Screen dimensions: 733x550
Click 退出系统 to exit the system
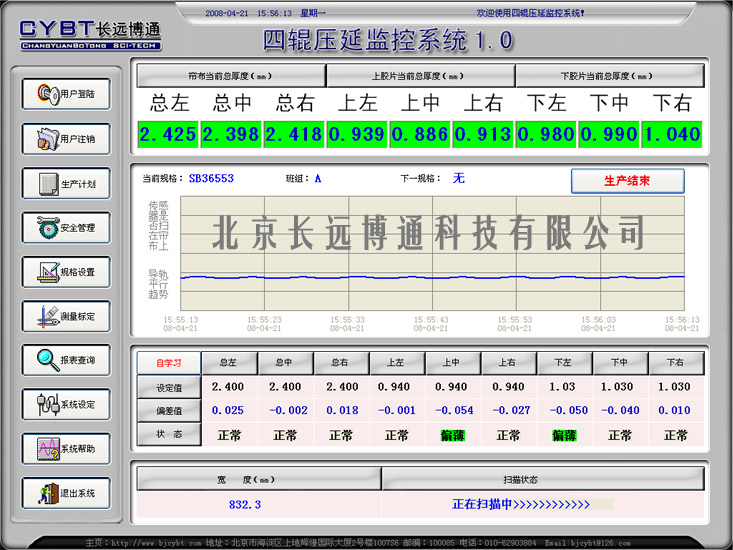(66, 493)
